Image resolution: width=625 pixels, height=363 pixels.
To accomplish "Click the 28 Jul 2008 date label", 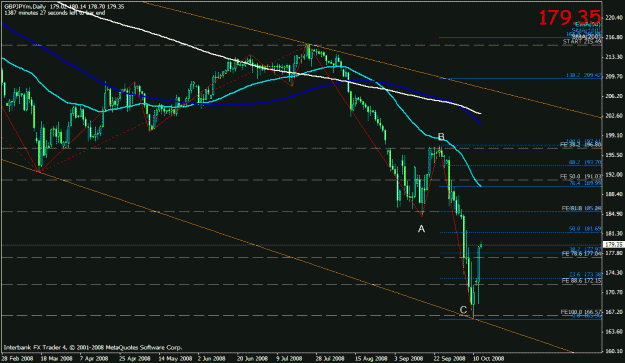I will 330,358.
